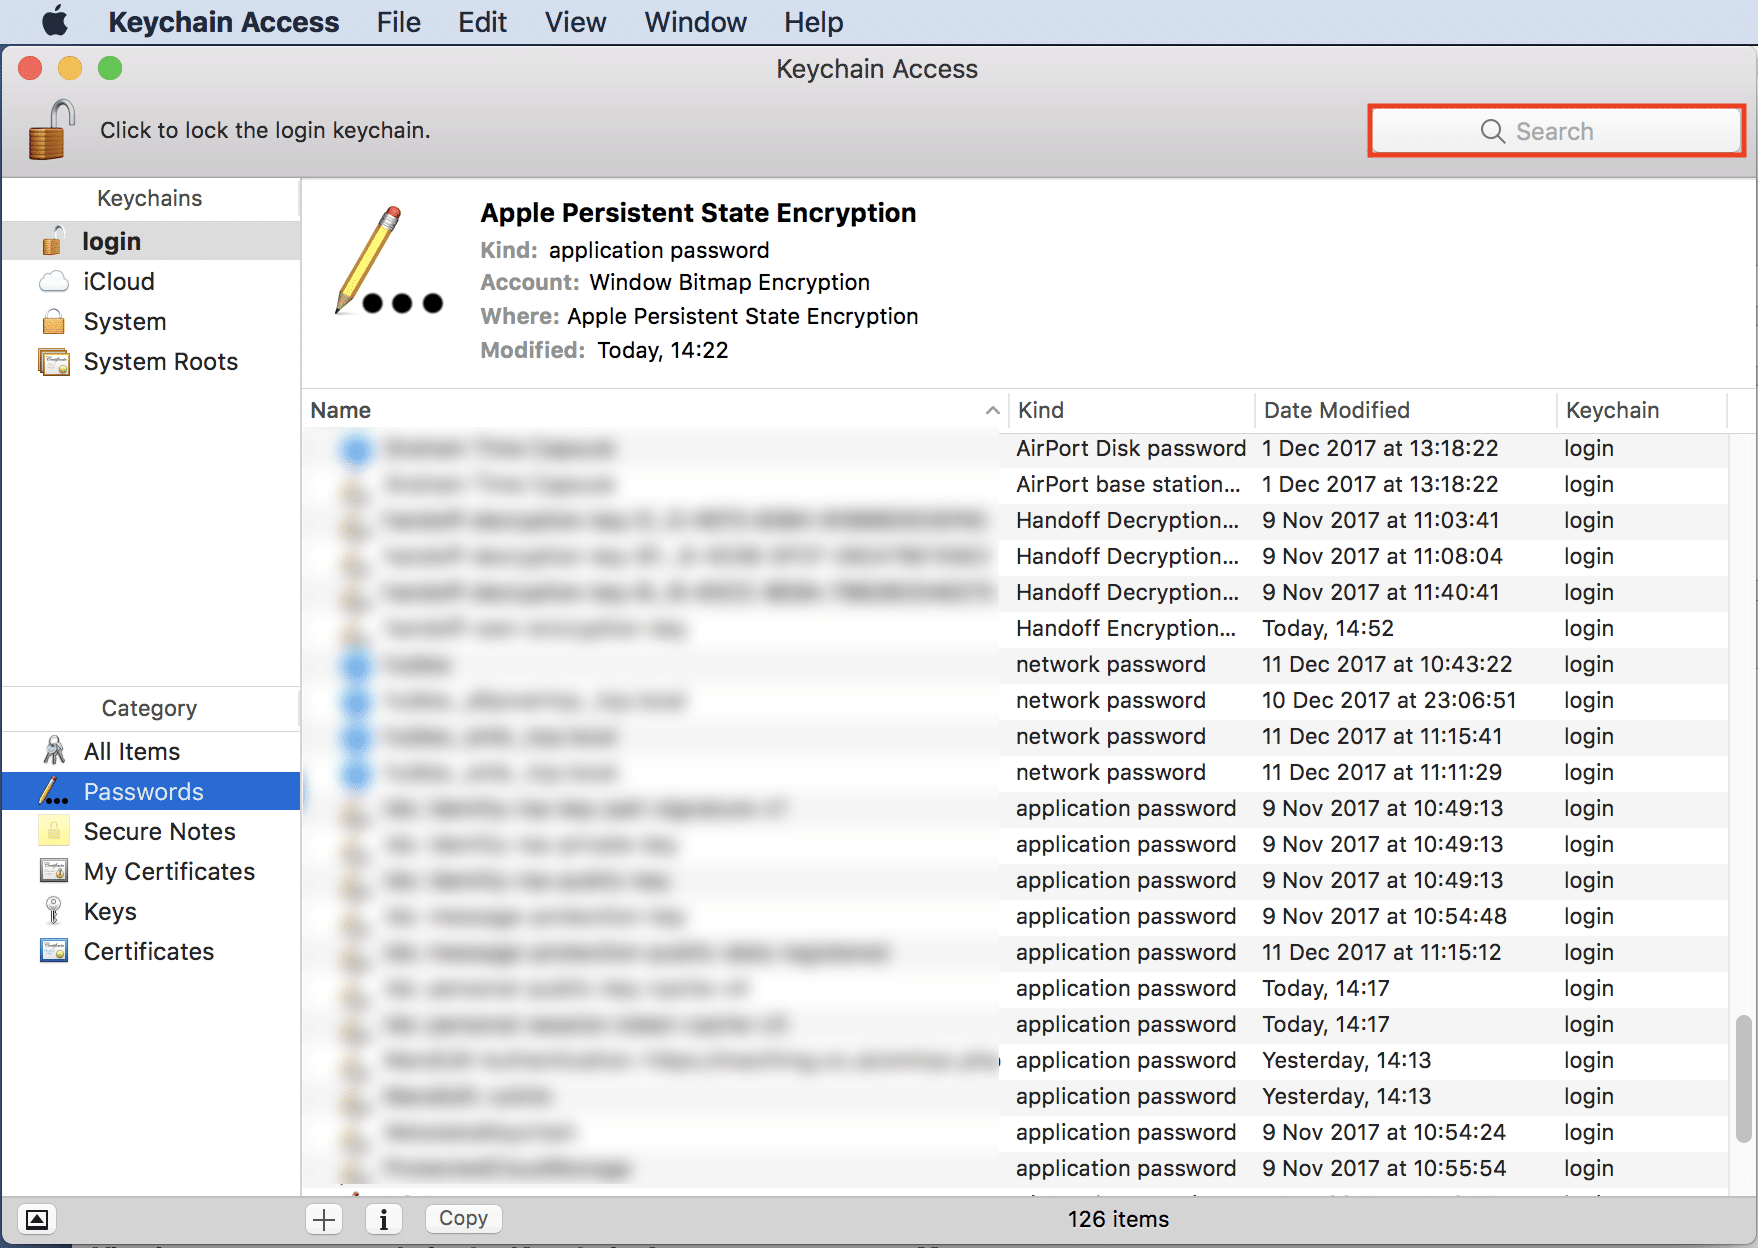
Task: Select the Passwords category
Action: pyautogui.click(x=151, y=791)
